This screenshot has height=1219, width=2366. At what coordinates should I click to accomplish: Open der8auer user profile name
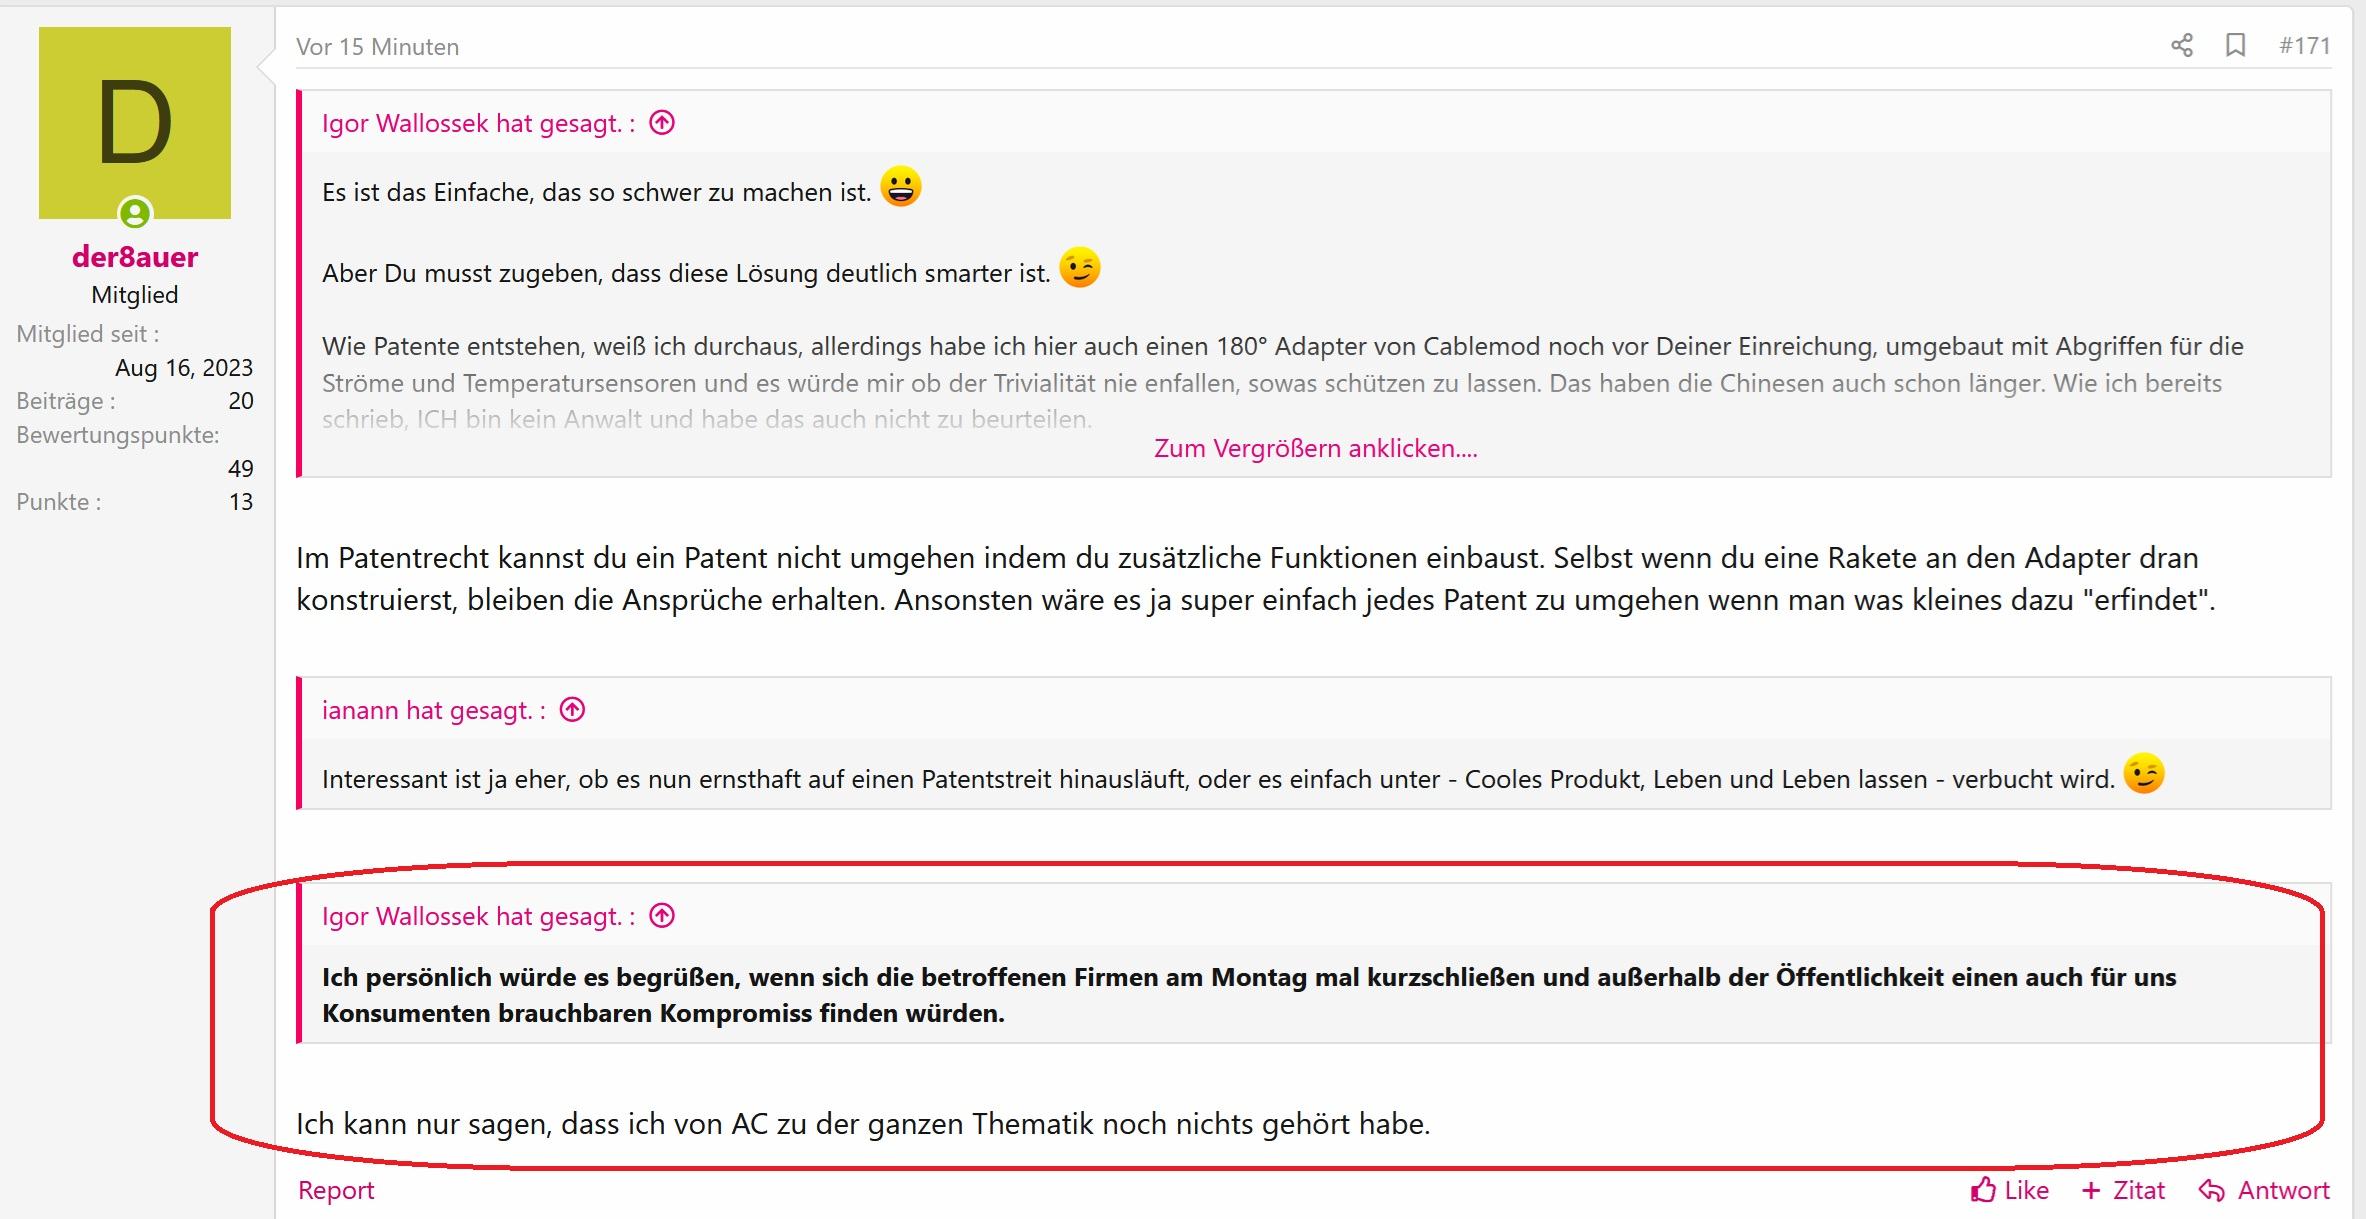pyautogui.click(x=135, y=257)
